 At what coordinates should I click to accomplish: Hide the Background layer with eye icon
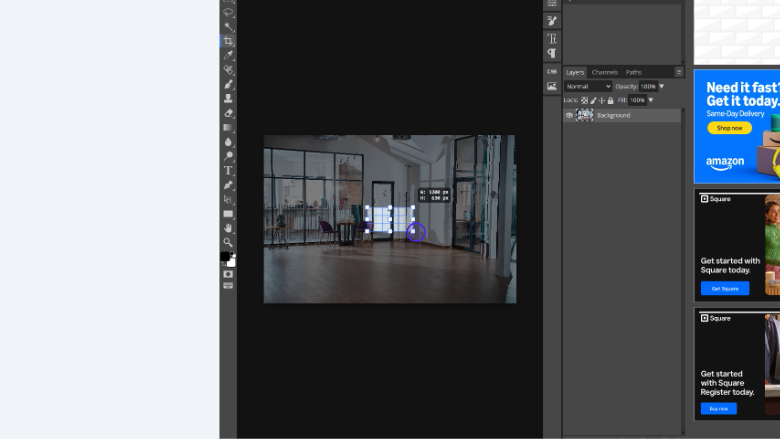(x=570, y=115)
